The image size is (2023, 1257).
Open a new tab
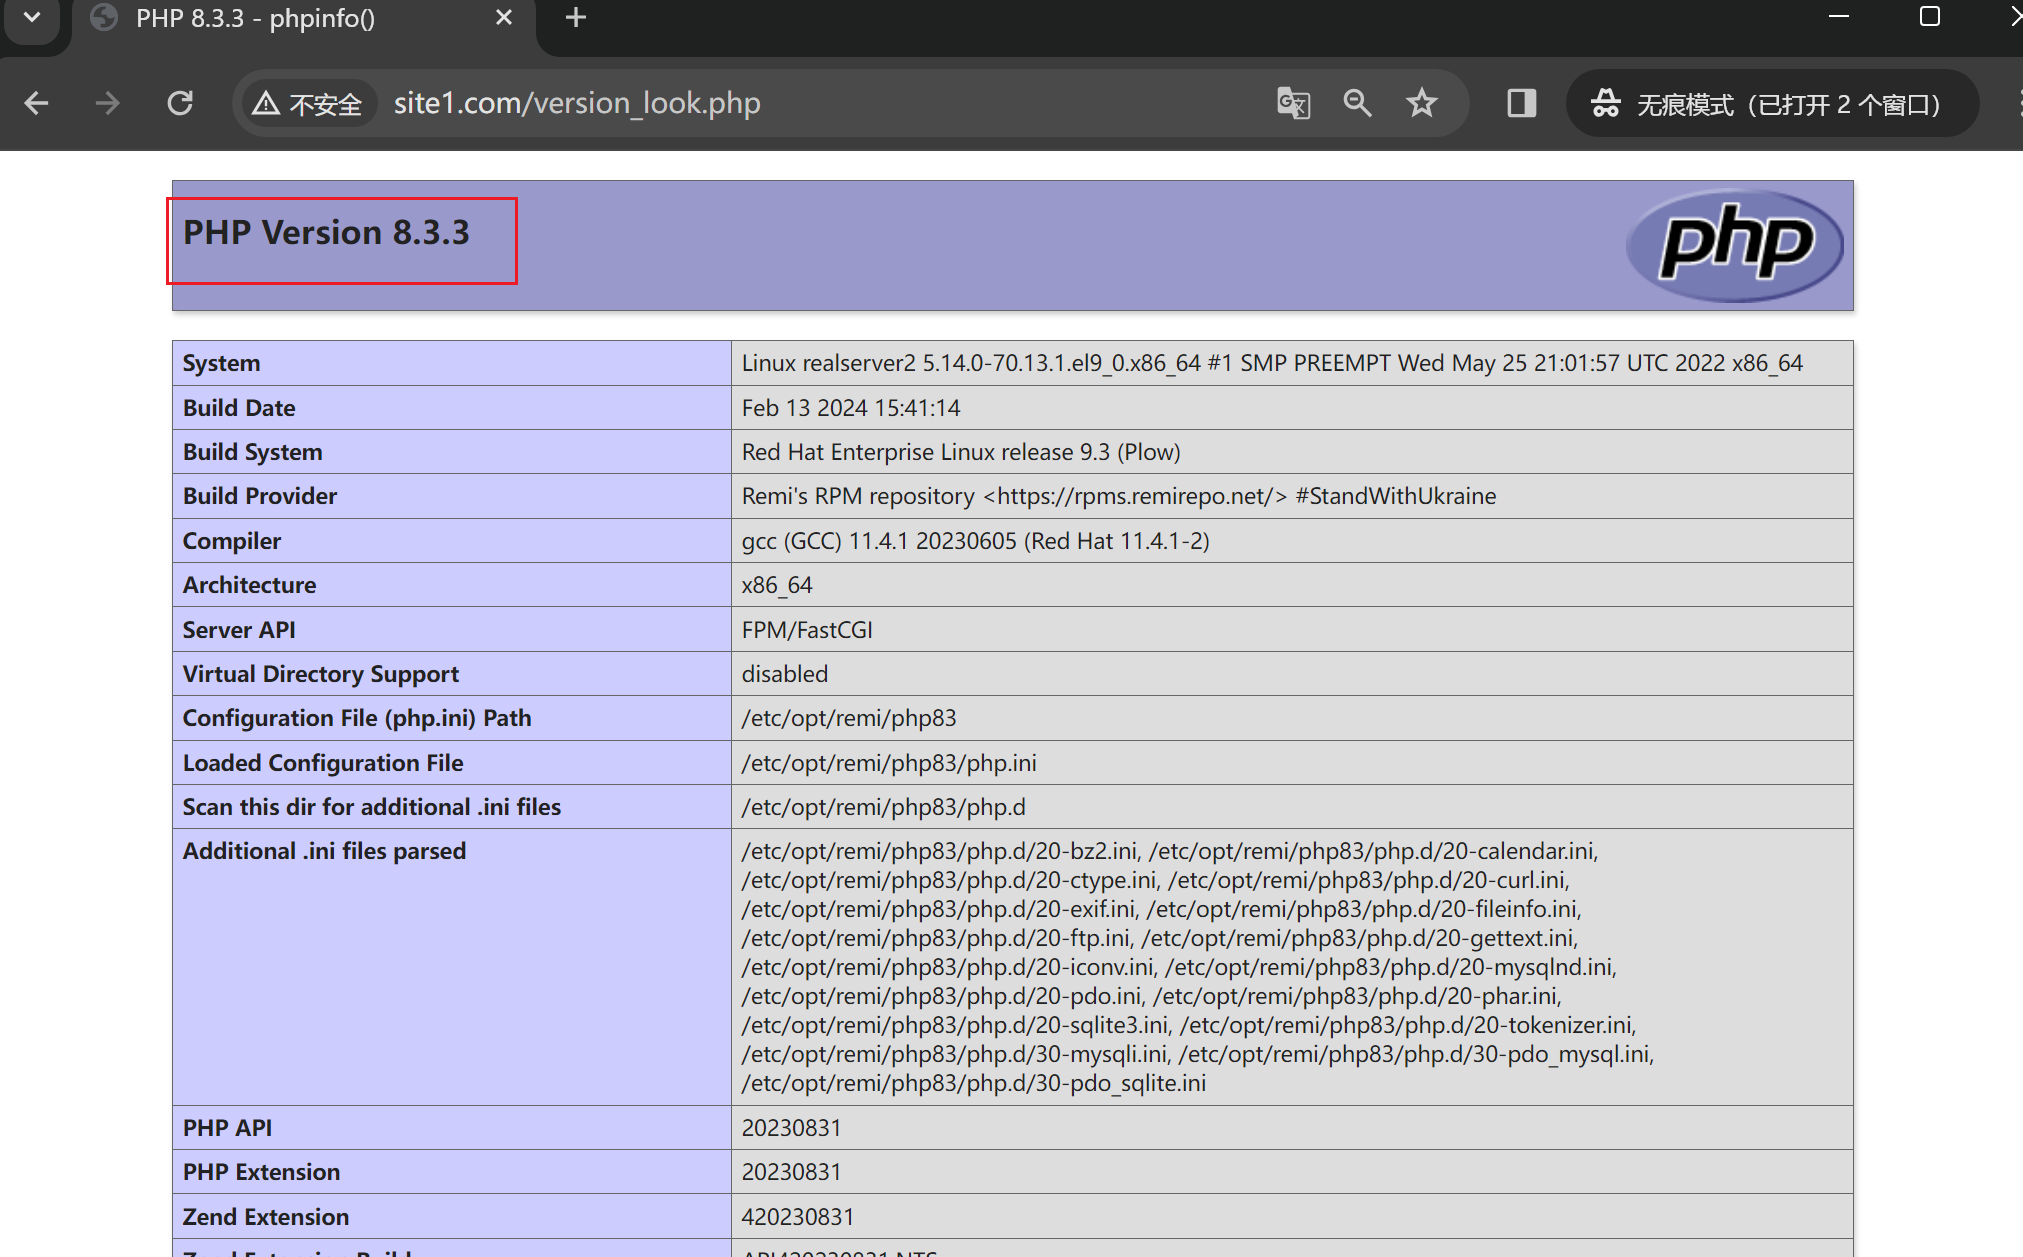[576, 18]
